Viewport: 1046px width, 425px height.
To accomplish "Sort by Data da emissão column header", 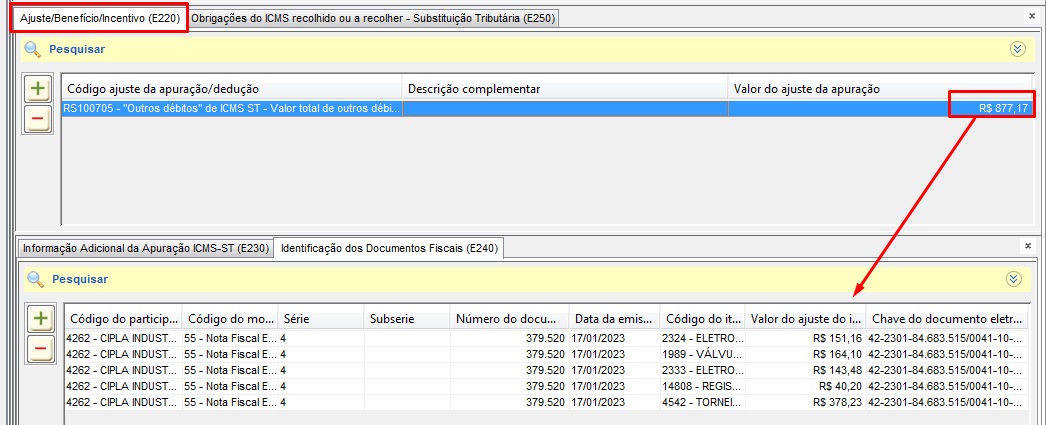I will [x=613, y=319].
